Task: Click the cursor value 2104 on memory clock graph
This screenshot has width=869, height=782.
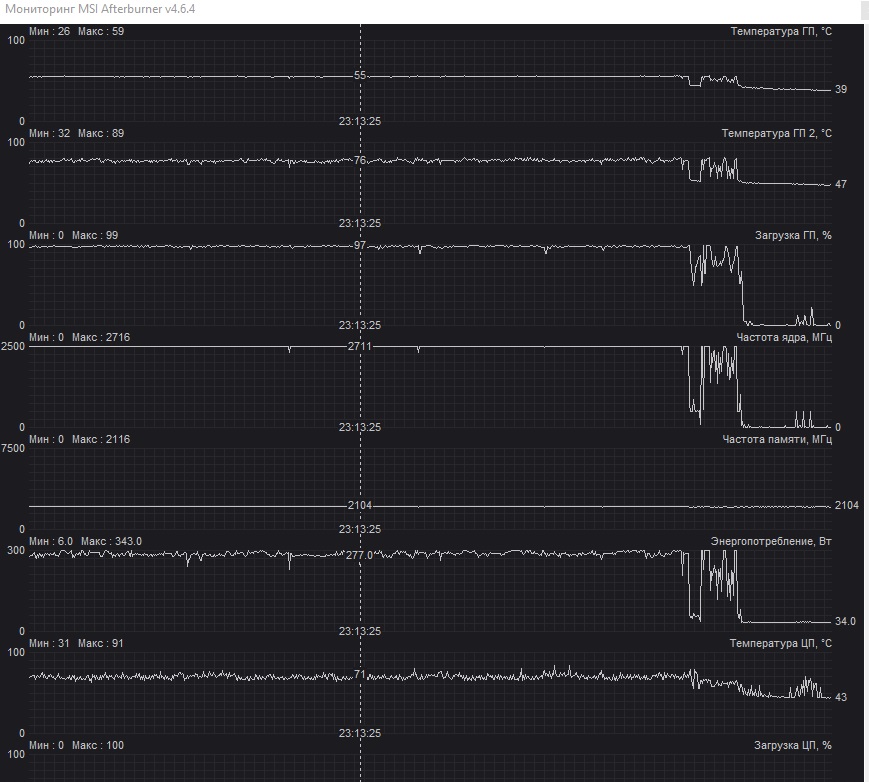Action: point(360,505)
